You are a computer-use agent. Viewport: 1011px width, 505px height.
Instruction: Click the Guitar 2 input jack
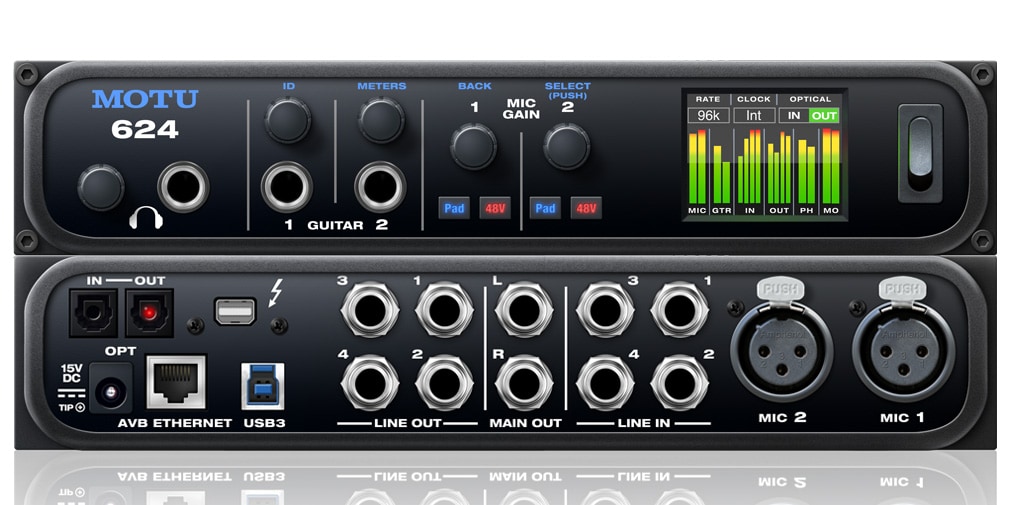[x=380, y=186]
